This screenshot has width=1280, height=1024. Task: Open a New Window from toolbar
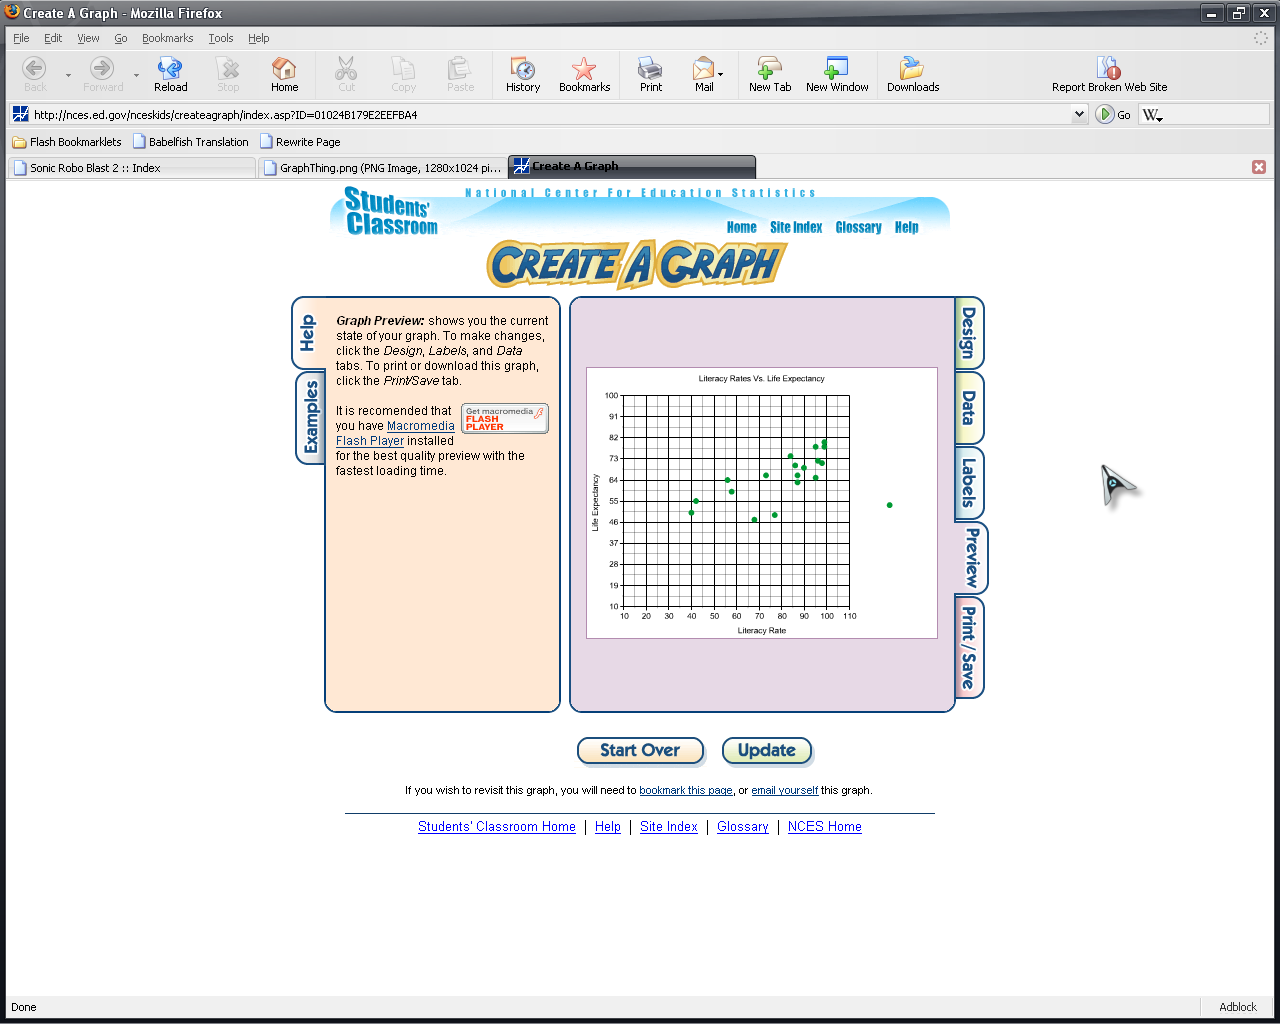tap(837, 69)
